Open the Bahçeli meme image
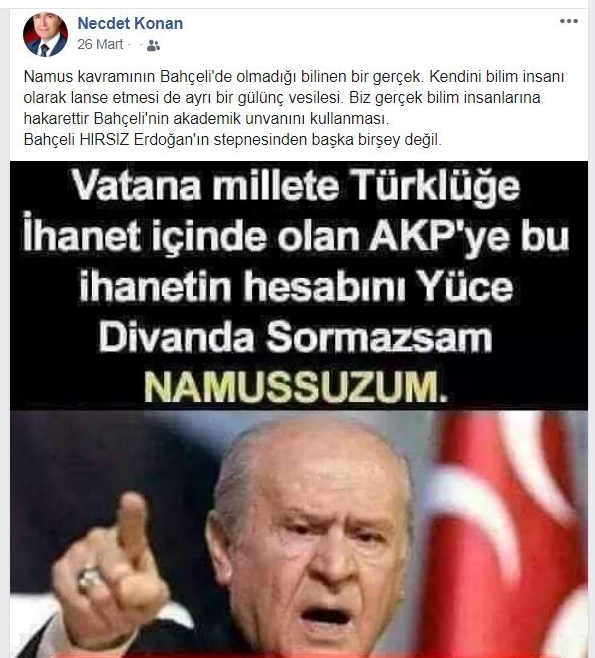Screen dimensions: 595x658 point(299,409)
